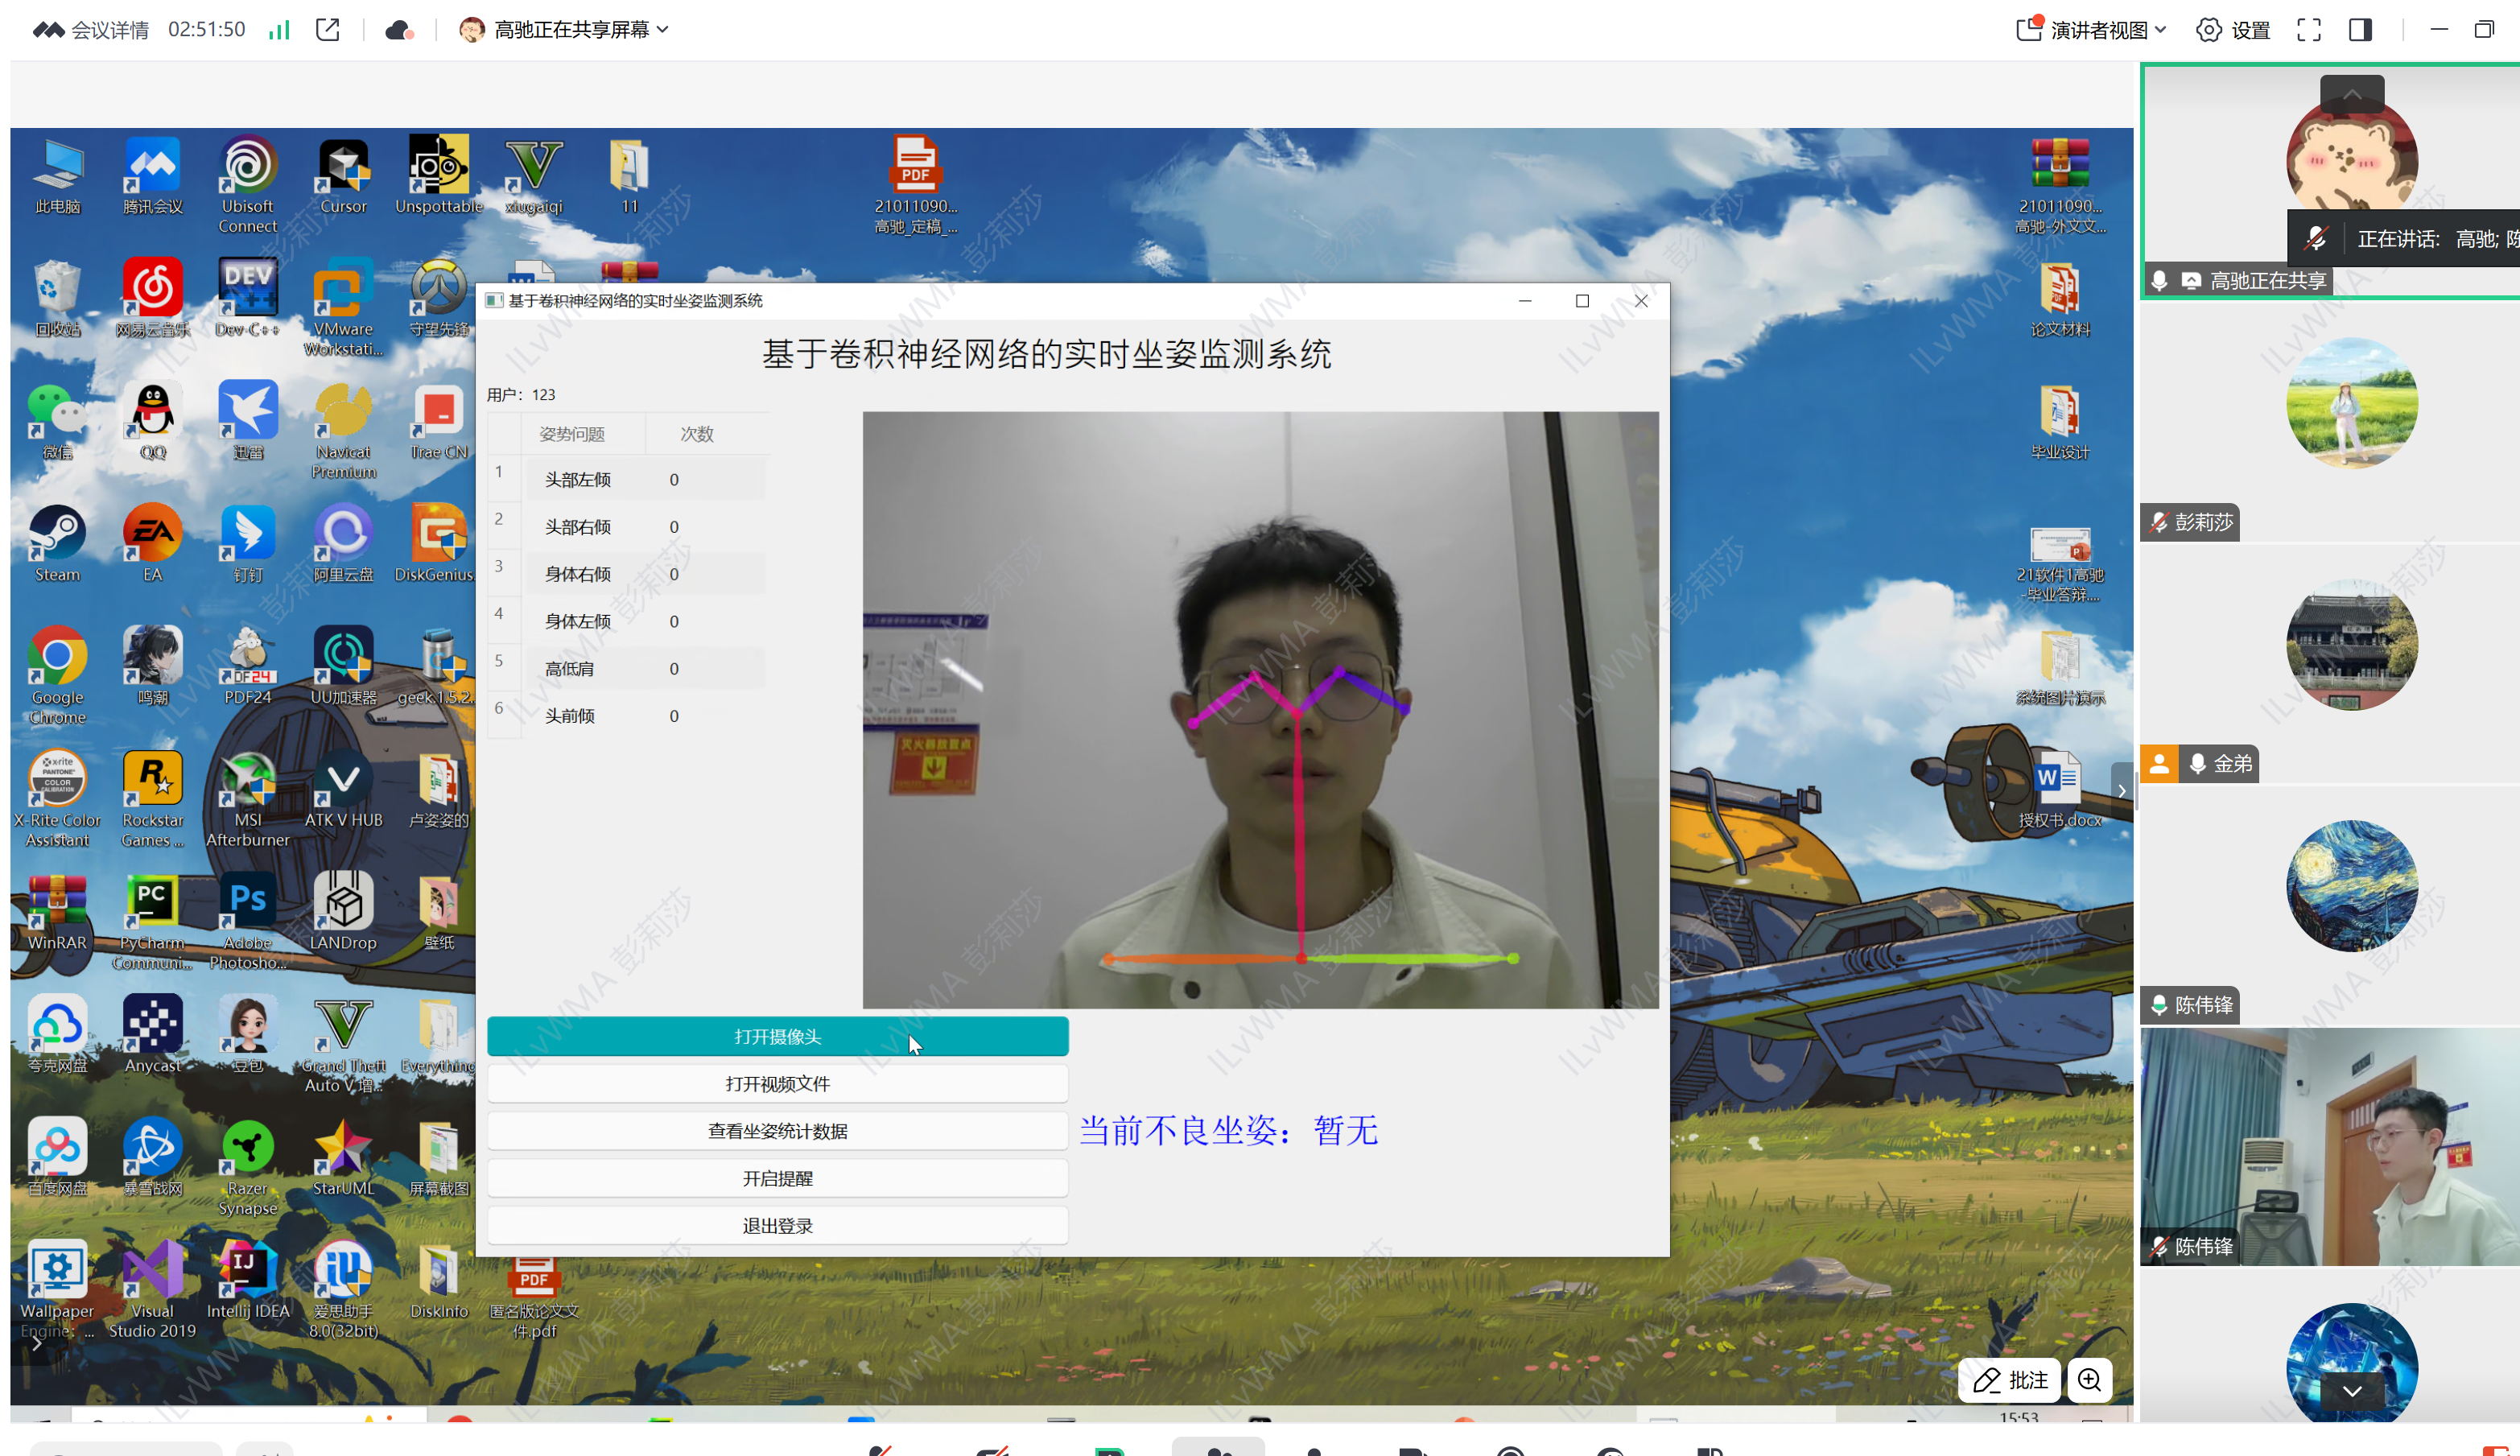Open the 设置 gear icon
This screenshot has height=1456, width=2520.
click(x=2208, y=30)
